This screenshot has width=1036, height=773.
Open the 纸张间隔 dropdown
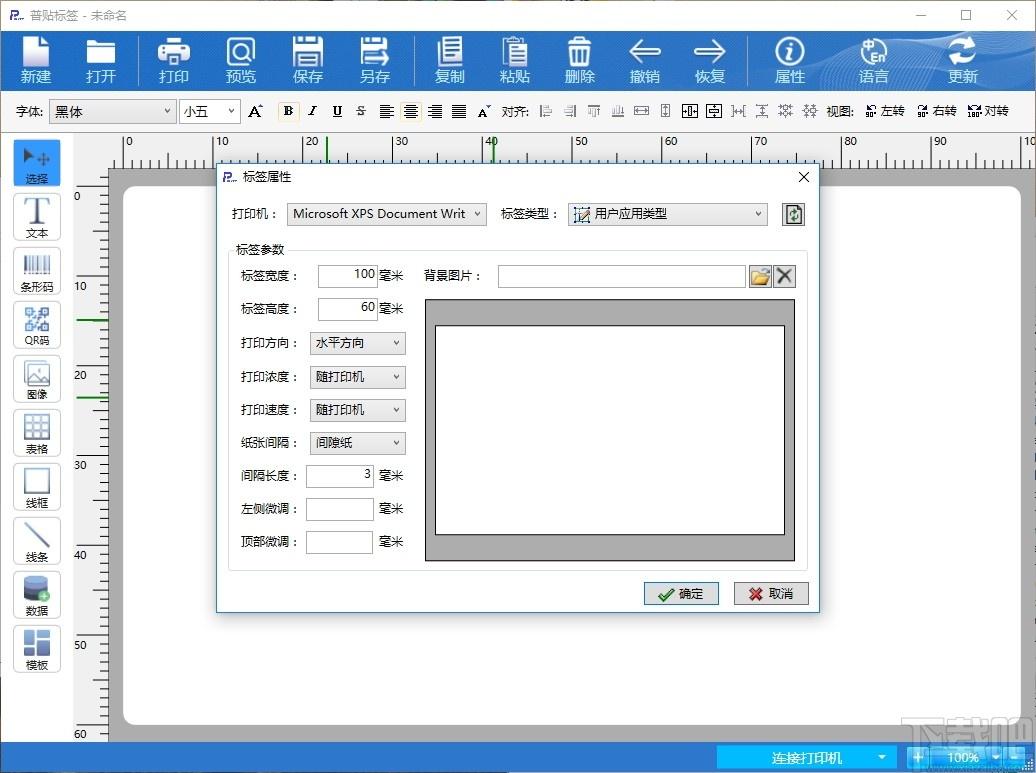357,443
